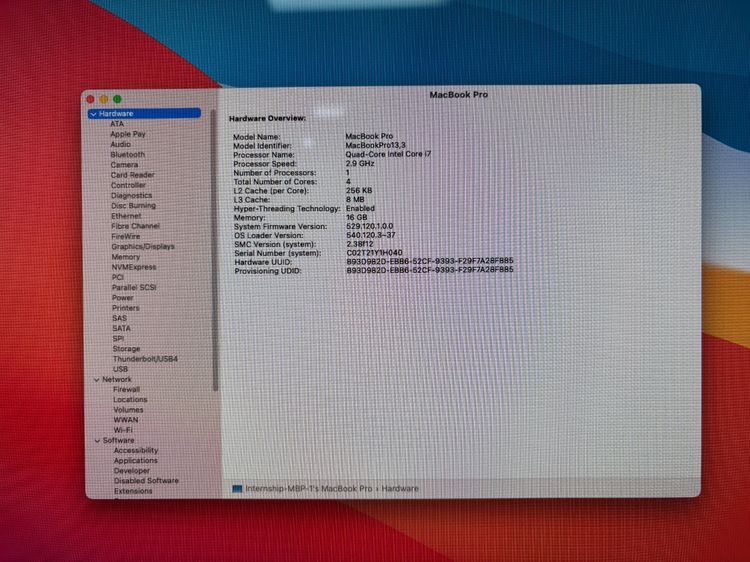The width and height of the screenshot is (750, 562).
Task: Collapse the Network section chevron
Action: tap(97, 380)
